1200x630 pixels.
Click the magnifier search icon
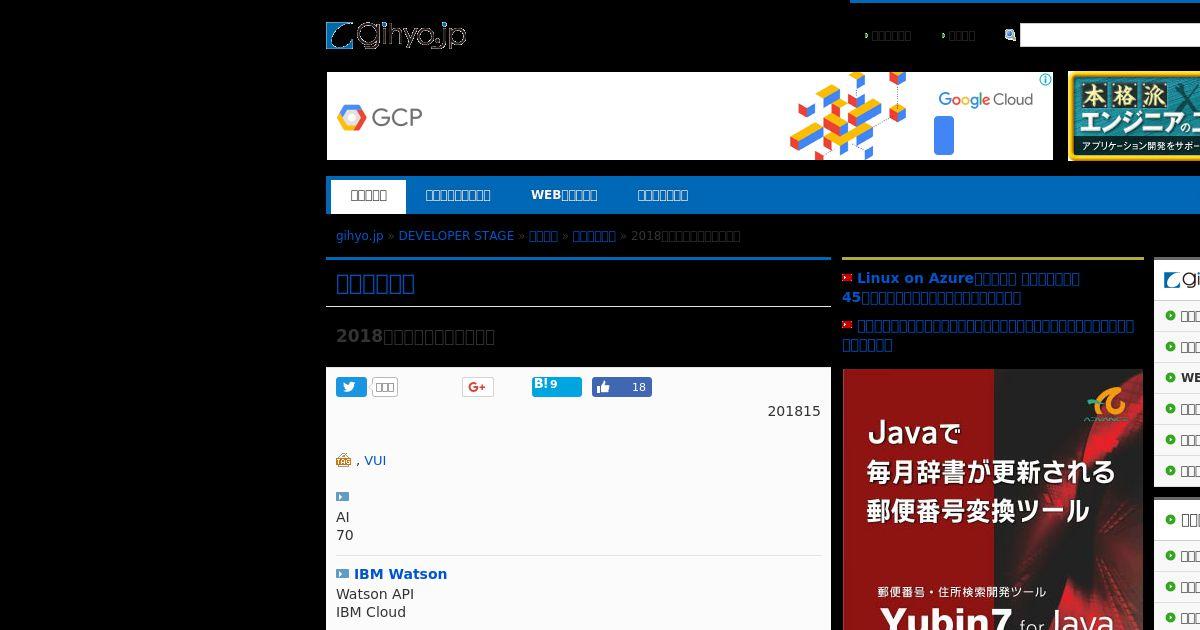[x=1010, y=35]
